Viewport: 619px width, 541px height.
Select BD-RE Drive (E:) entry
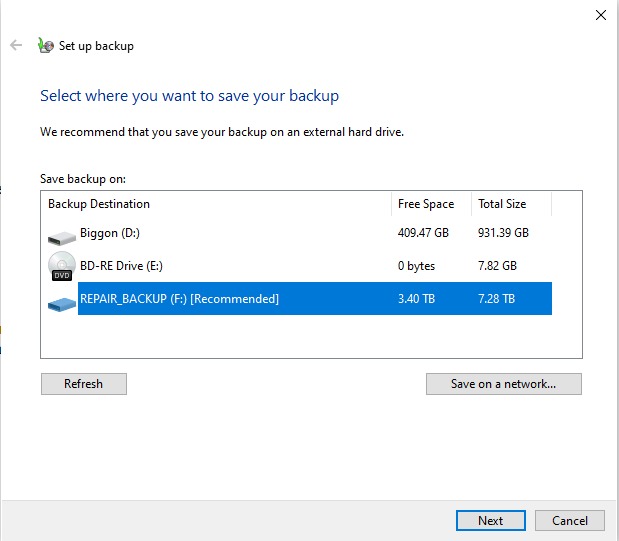[x=123, y=266]
